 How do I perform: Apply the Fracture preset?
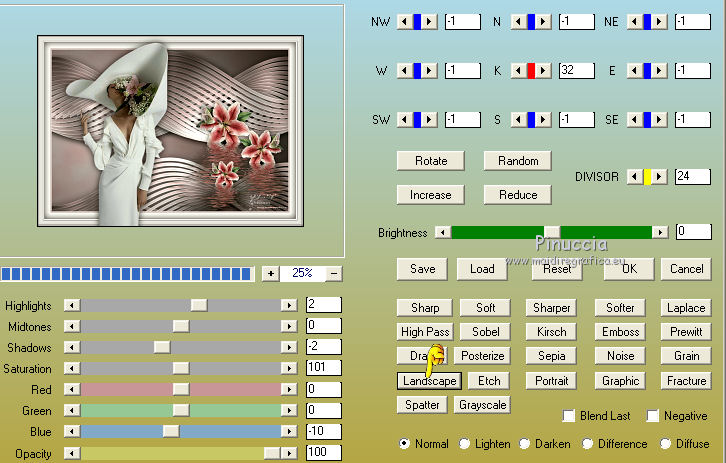click(686, 381)
